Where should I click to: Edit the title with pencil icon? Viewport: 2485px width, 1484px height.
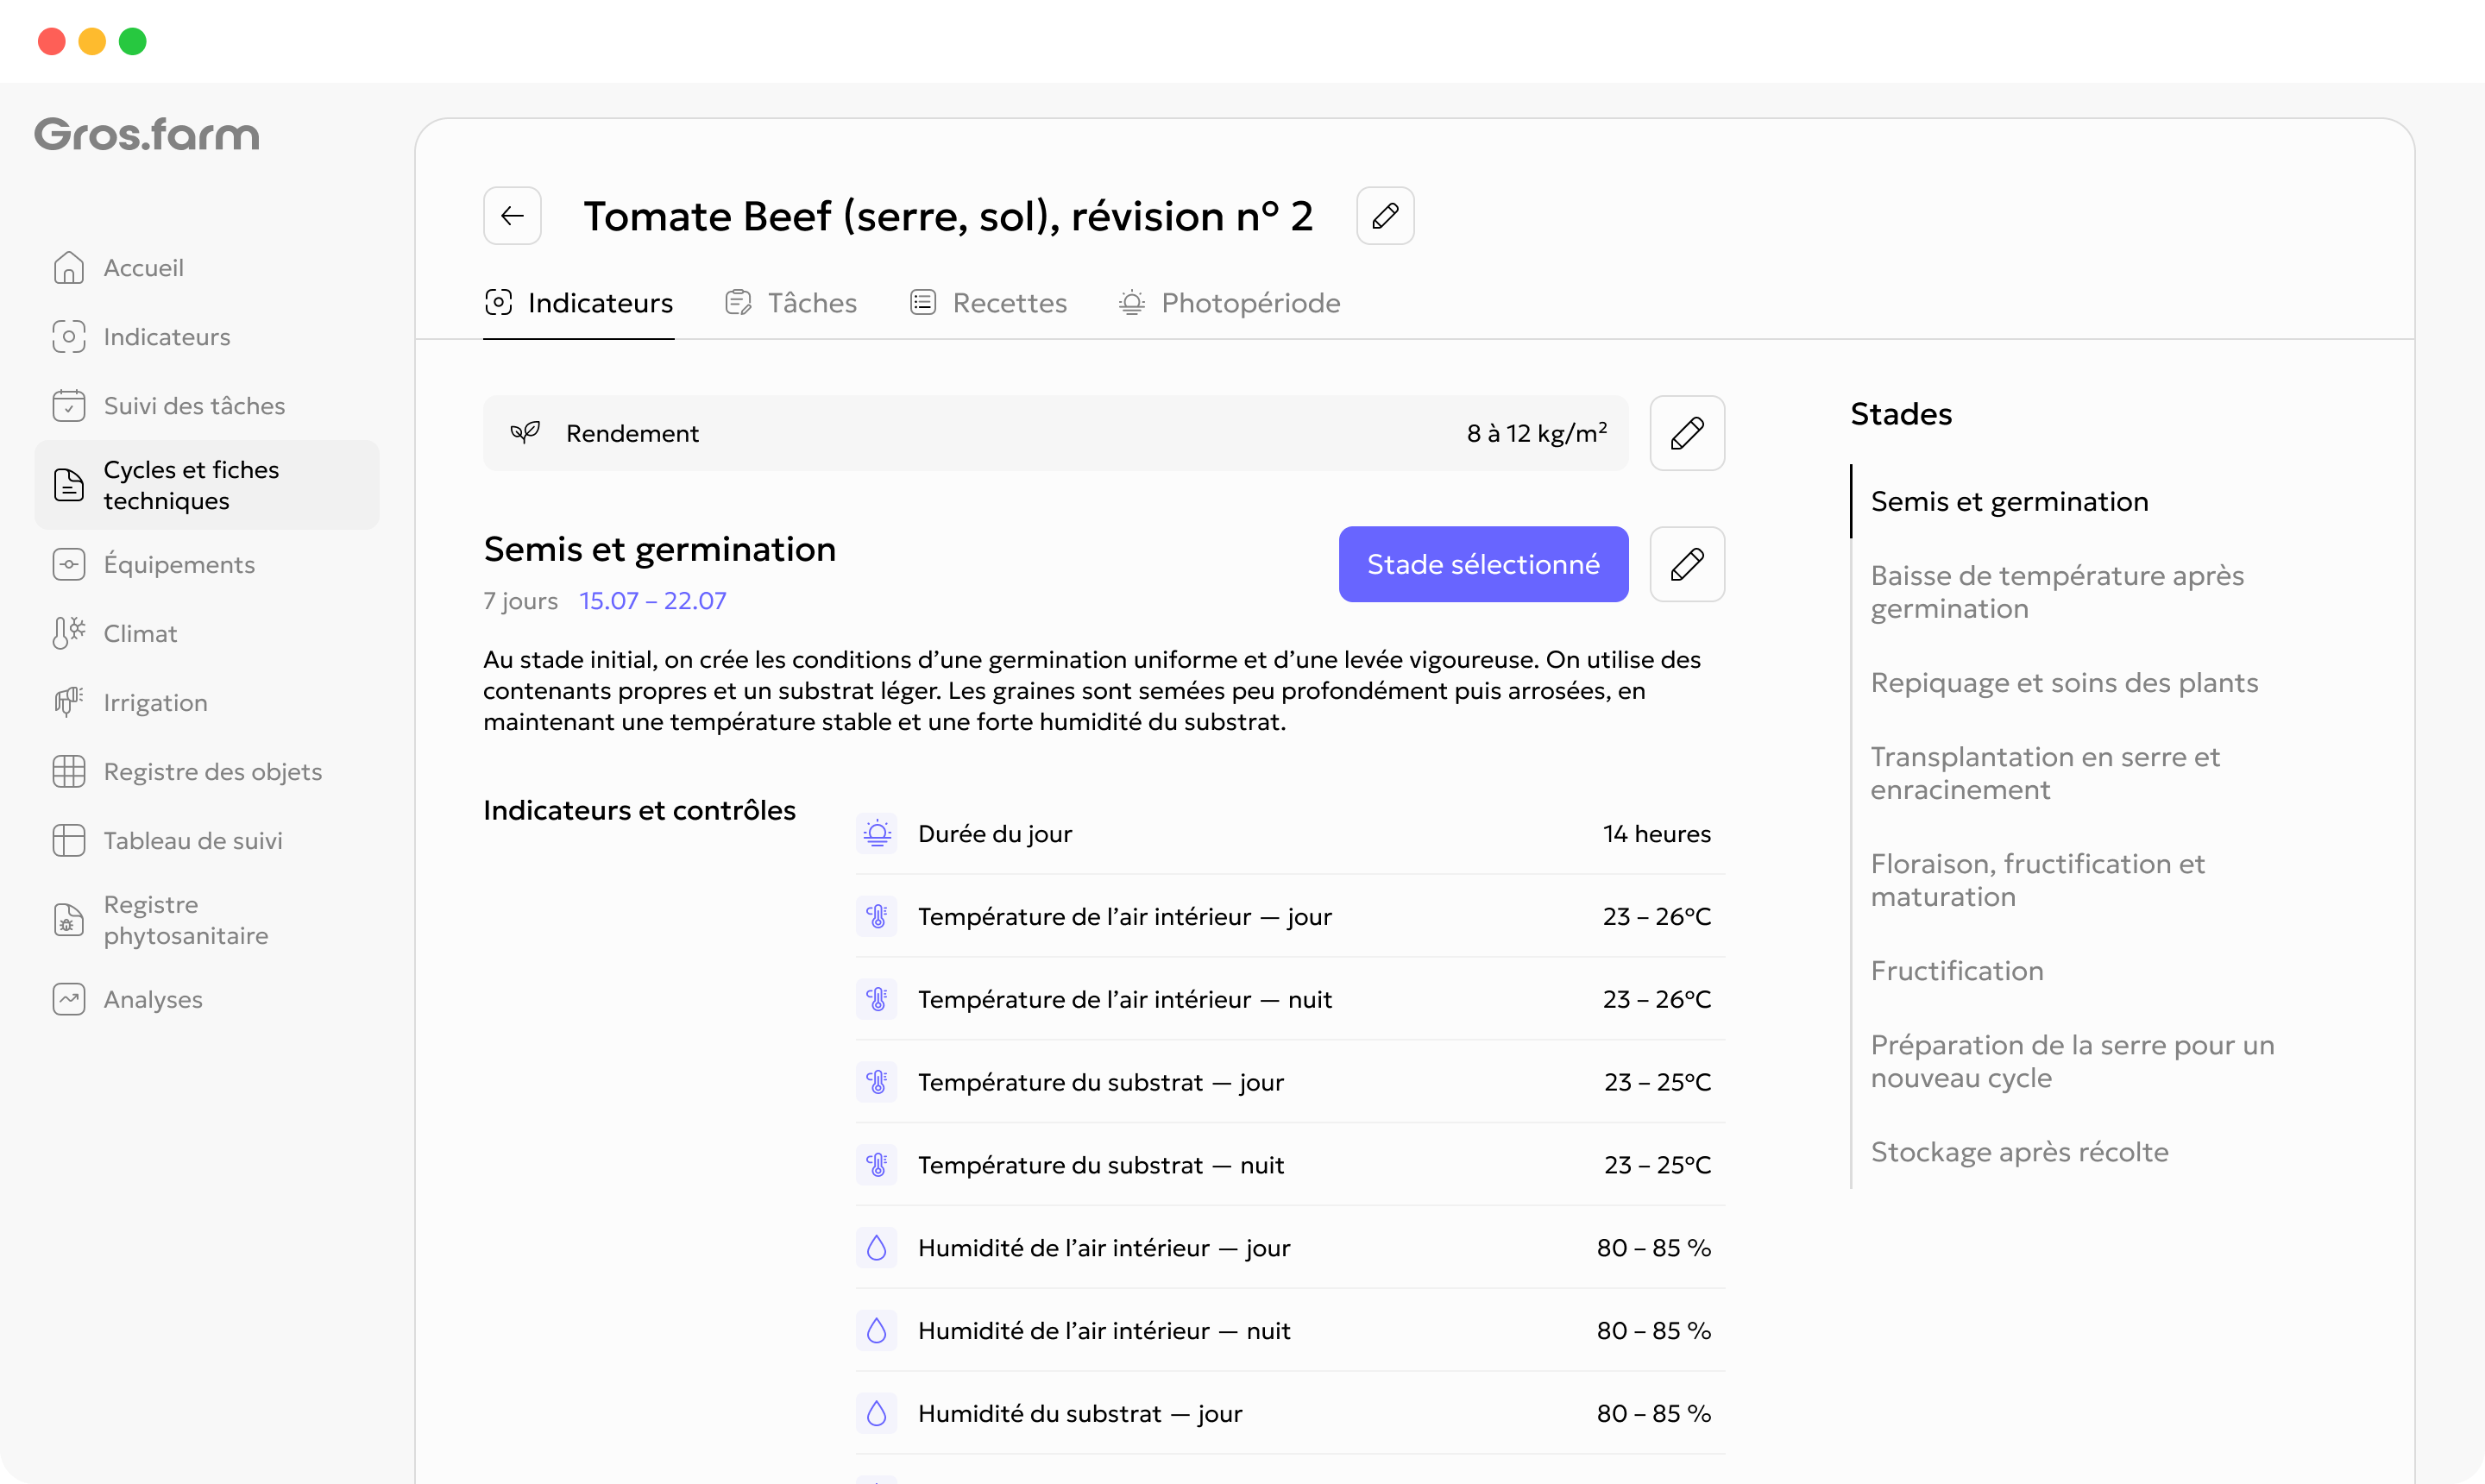pyautogui.click(x=1385, y=215)
